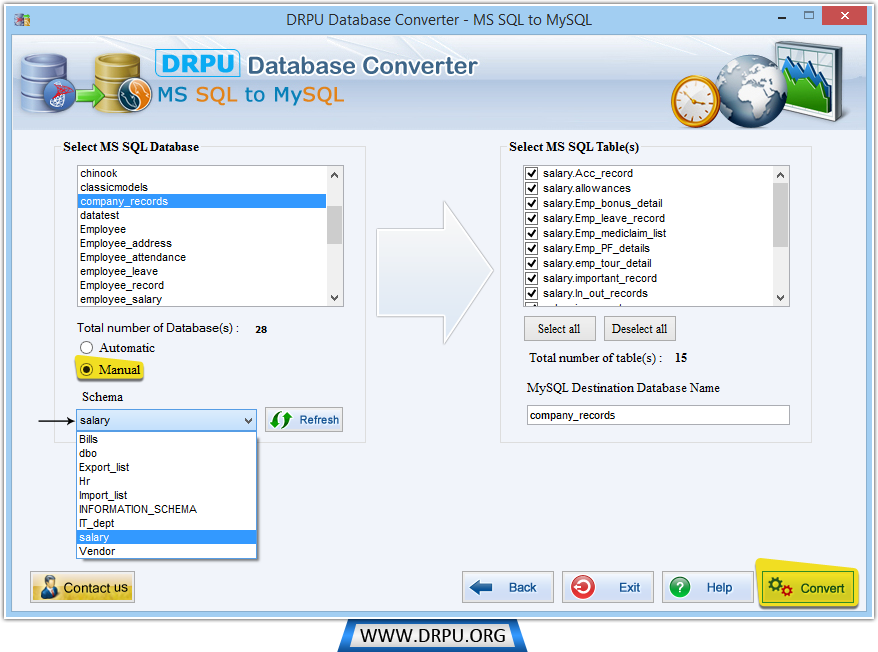
Task: Click Deselect all tables button
Action: click(x=639, y=329)
